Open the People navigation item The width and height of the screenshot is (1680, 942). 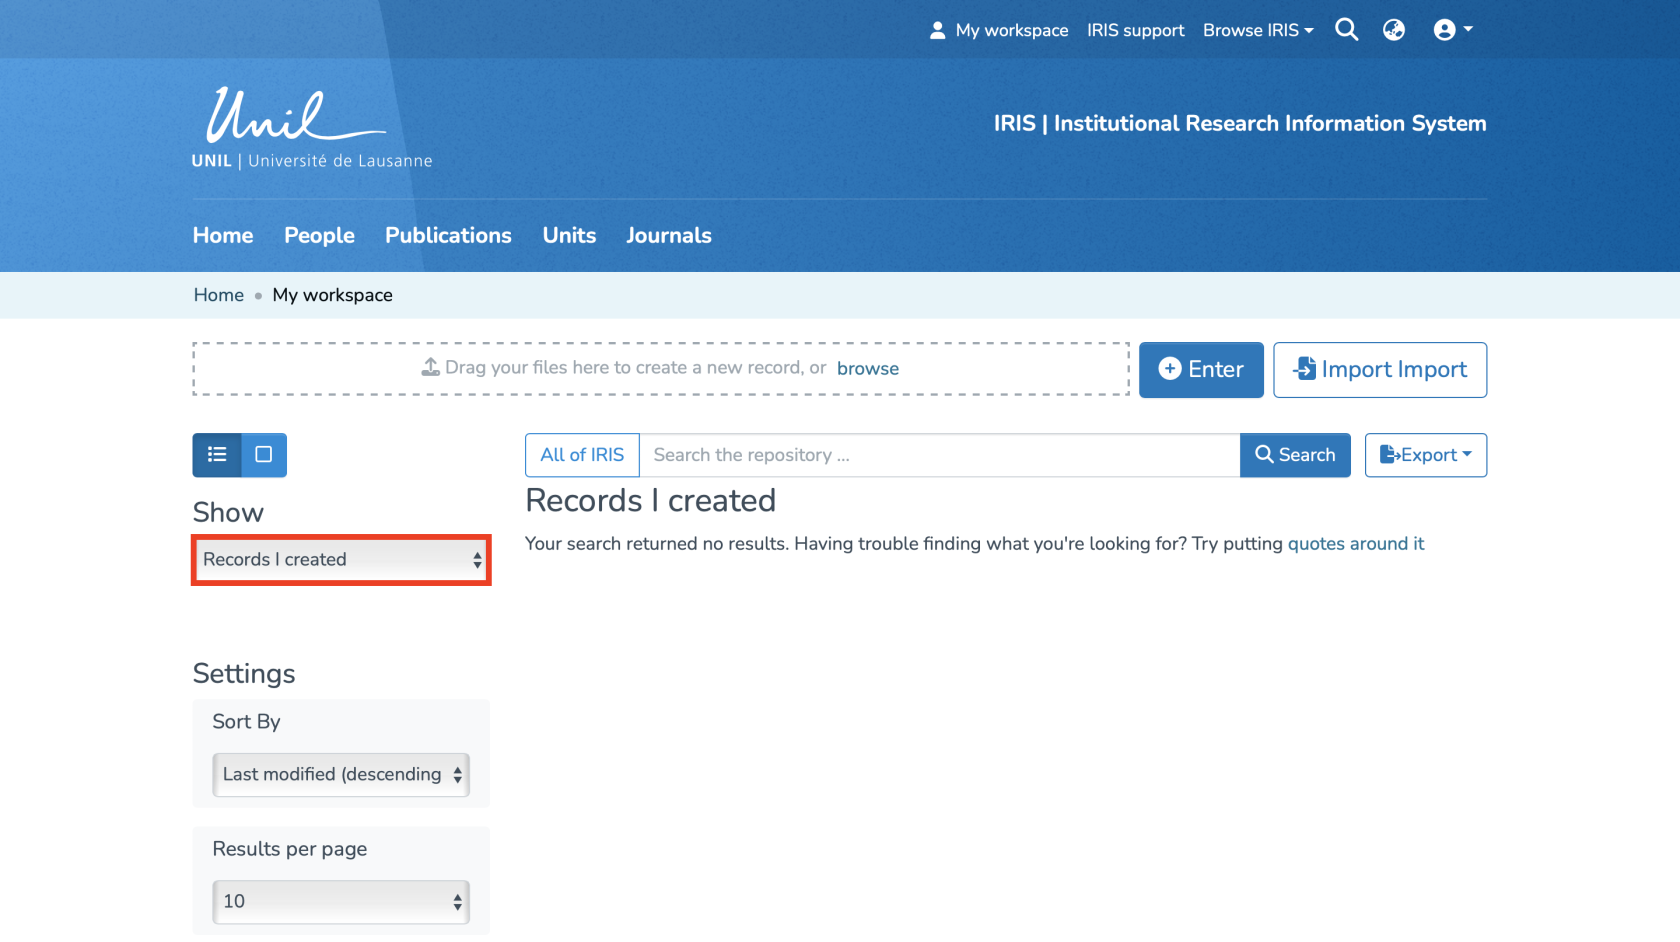tap(319, 236)
